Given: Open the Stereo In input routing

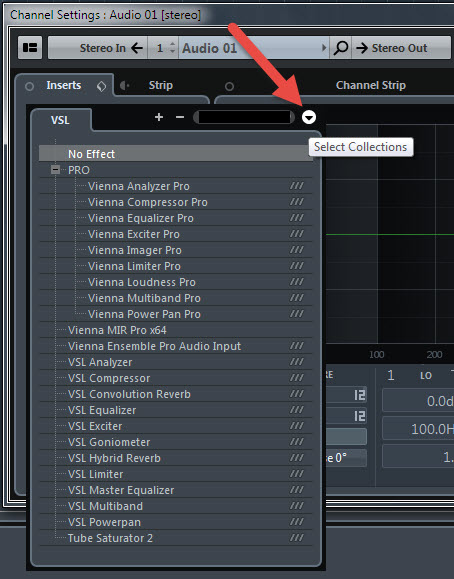Looking at the screenshot, I should click(98, 48).
